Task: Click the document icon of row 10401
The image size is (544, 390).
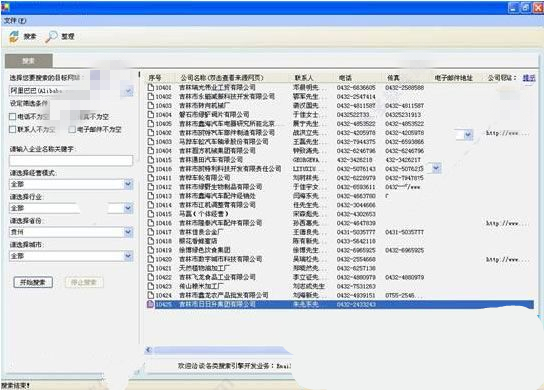Action: 151,87
